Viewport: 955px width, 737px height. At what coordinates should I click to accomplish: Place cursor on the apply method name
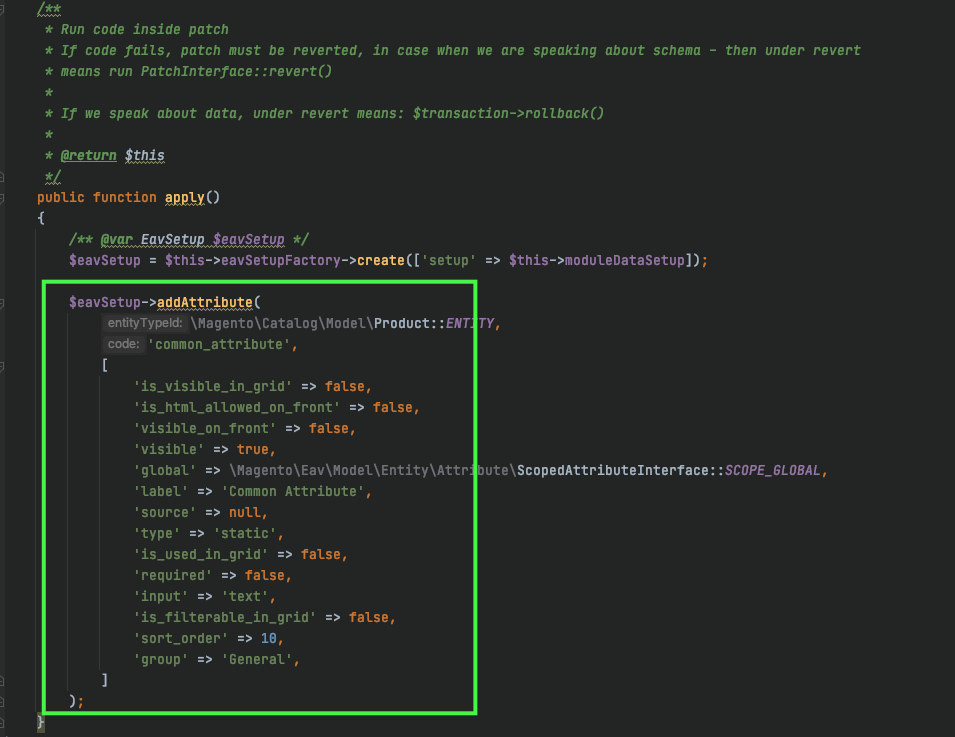pyautogui.click(x=185, y=197)
